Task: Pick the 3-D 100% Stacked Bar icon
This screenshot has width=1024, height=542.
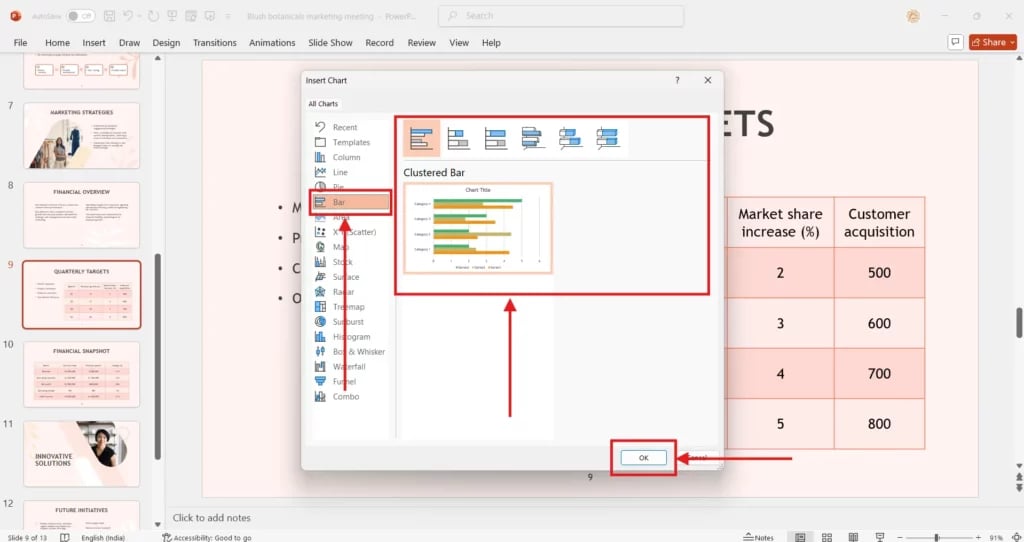Action: pyautogui.click(x=607, y=139)
